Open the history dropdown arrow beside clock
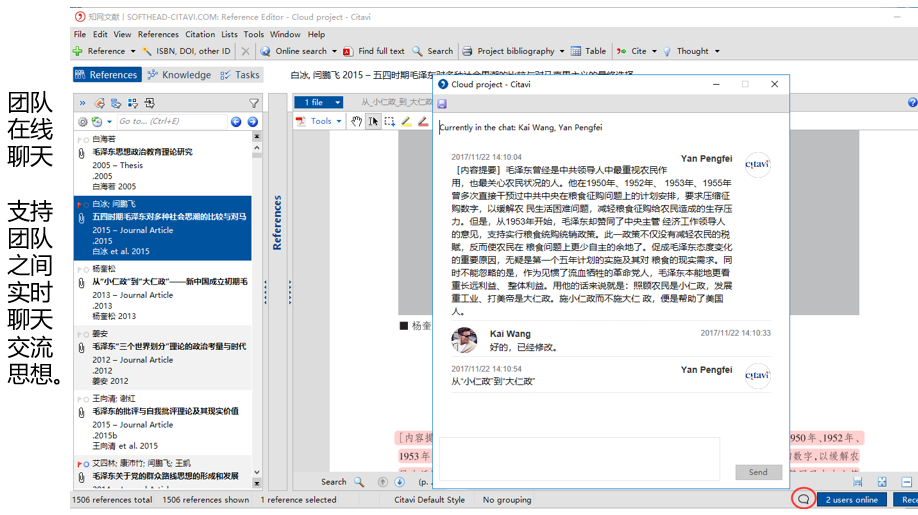The width and height of the screenshot is (918, 515). [x=109, y=122]
